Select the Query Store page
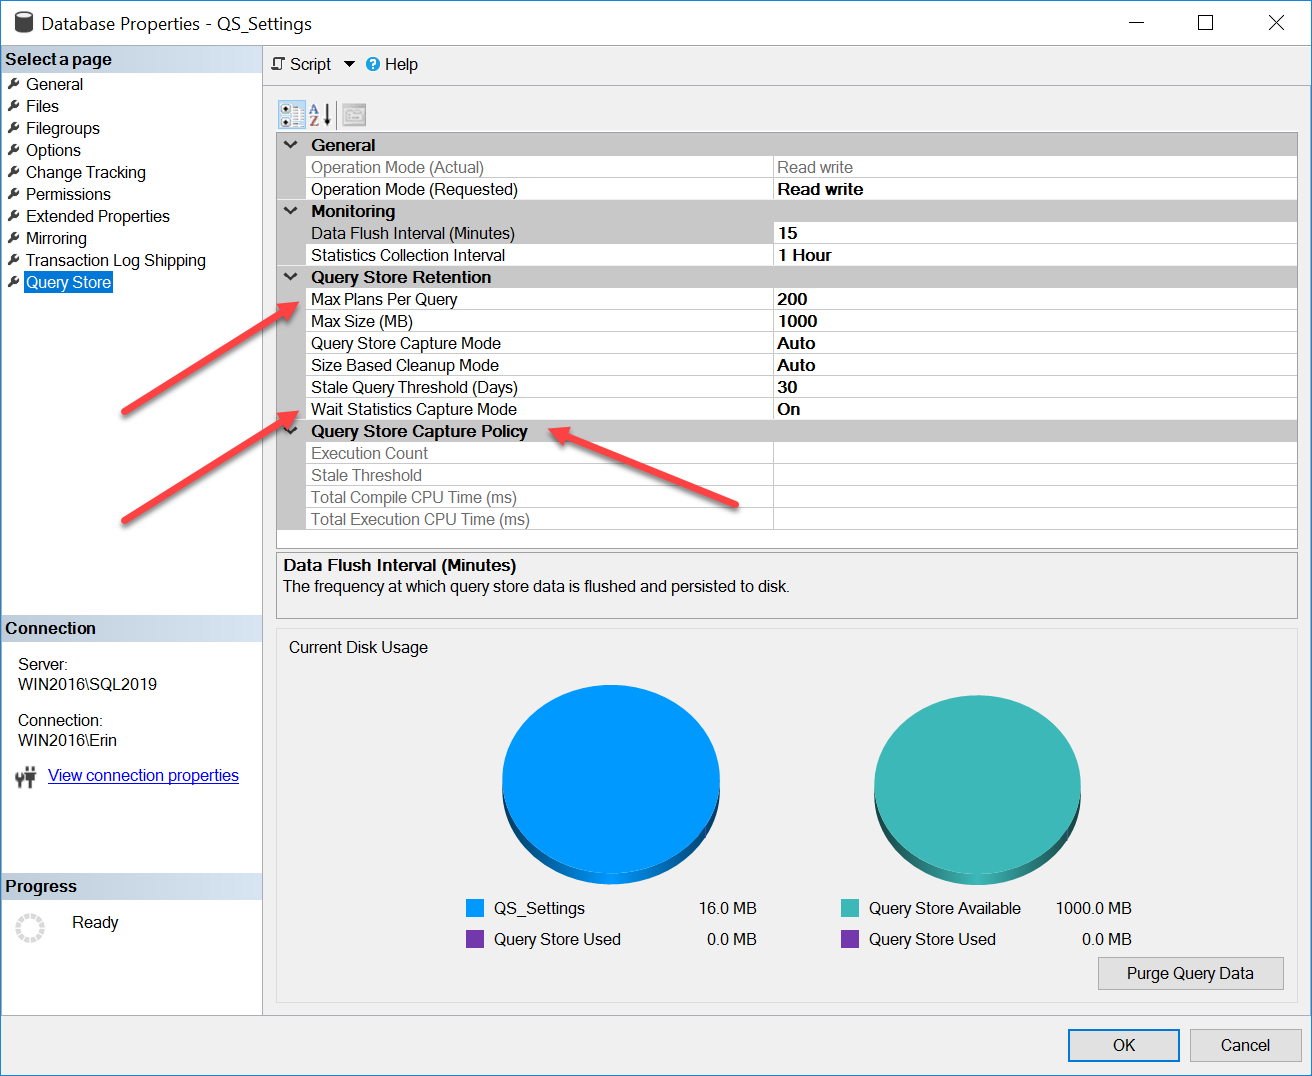 tap(68, 282)
